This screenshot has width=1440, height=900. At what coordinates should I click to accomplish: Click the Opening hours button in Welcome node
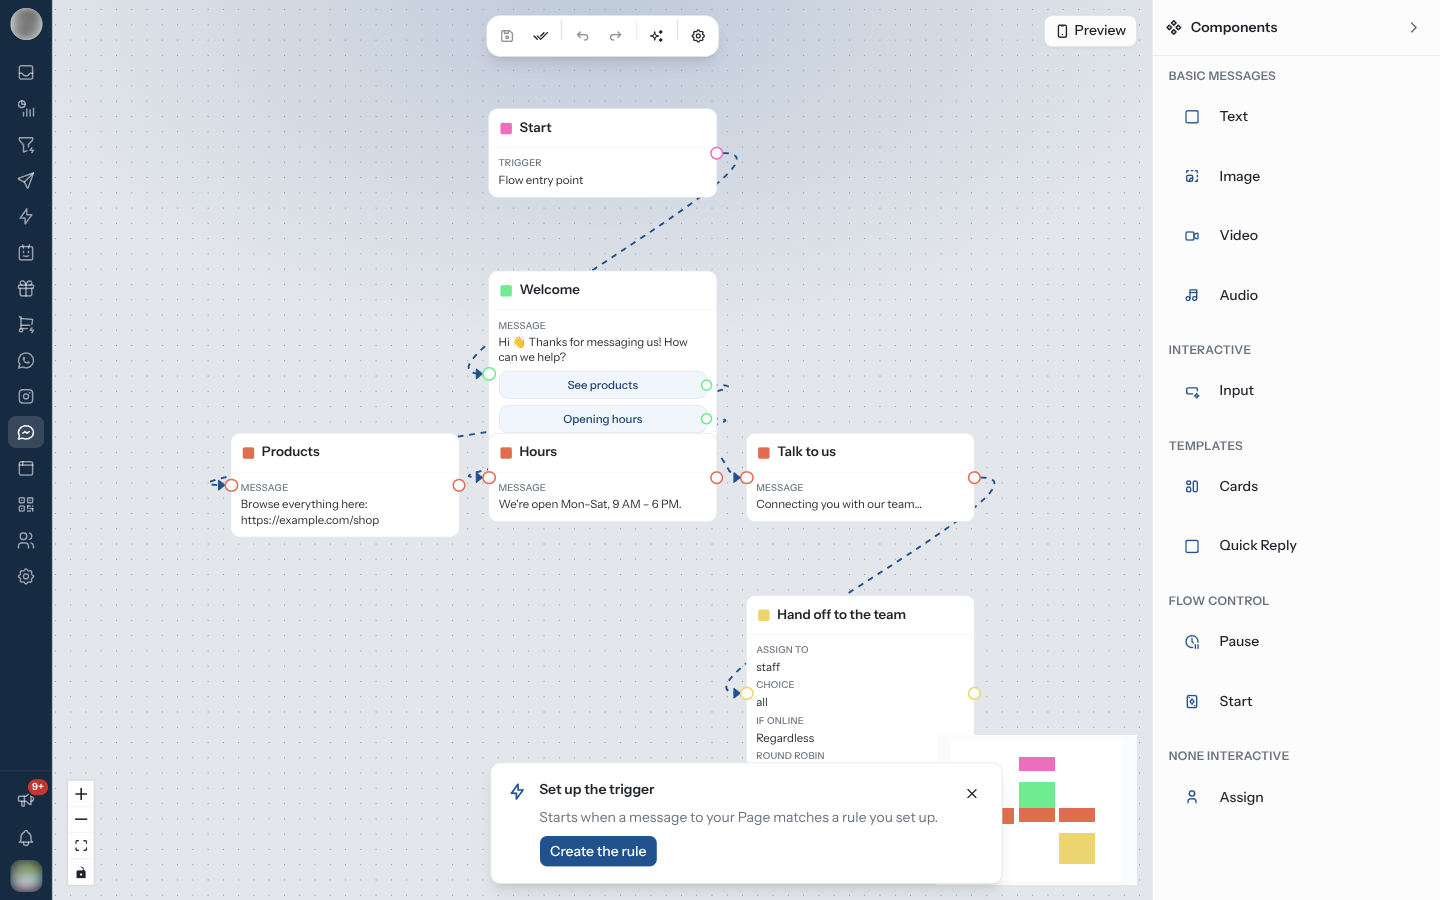(x=603, y=419)
